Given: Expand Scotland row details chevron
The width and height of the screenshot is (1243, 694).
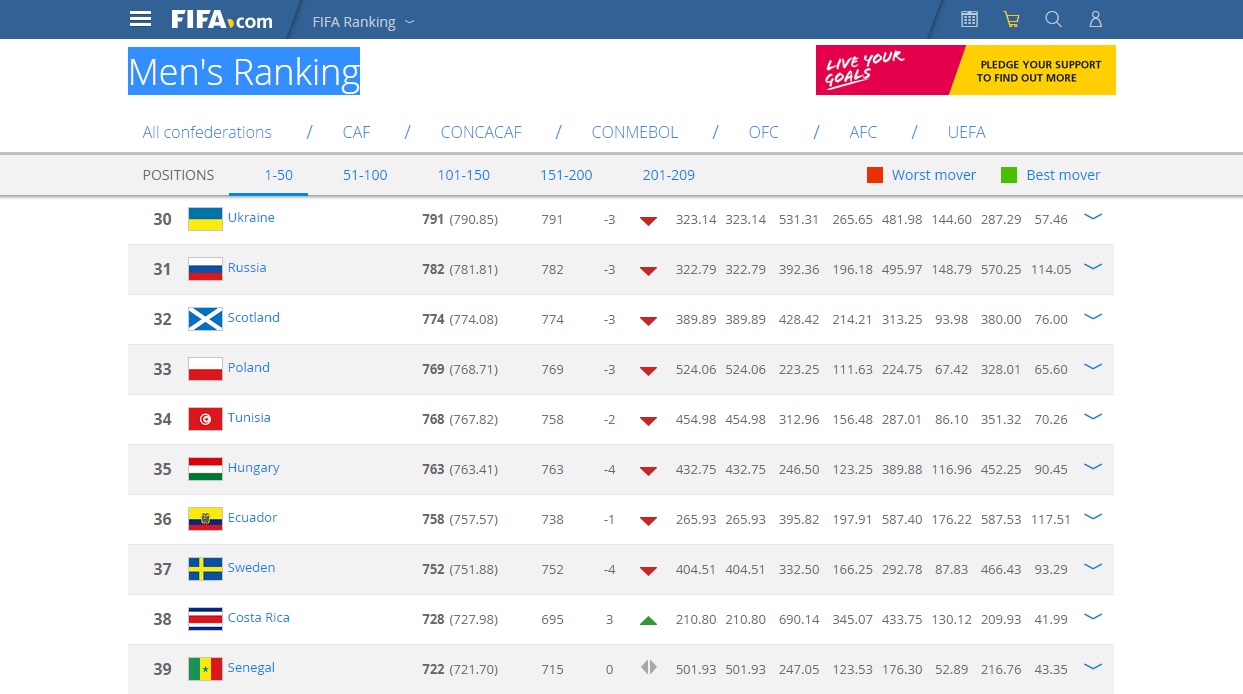Looking at the screenshot, I should (1093, 316).
